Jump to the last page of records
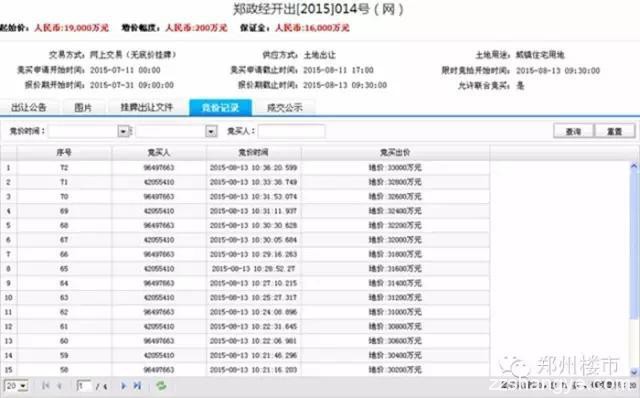The height and width of the screenshot is (398, 640). click(137, 385)
